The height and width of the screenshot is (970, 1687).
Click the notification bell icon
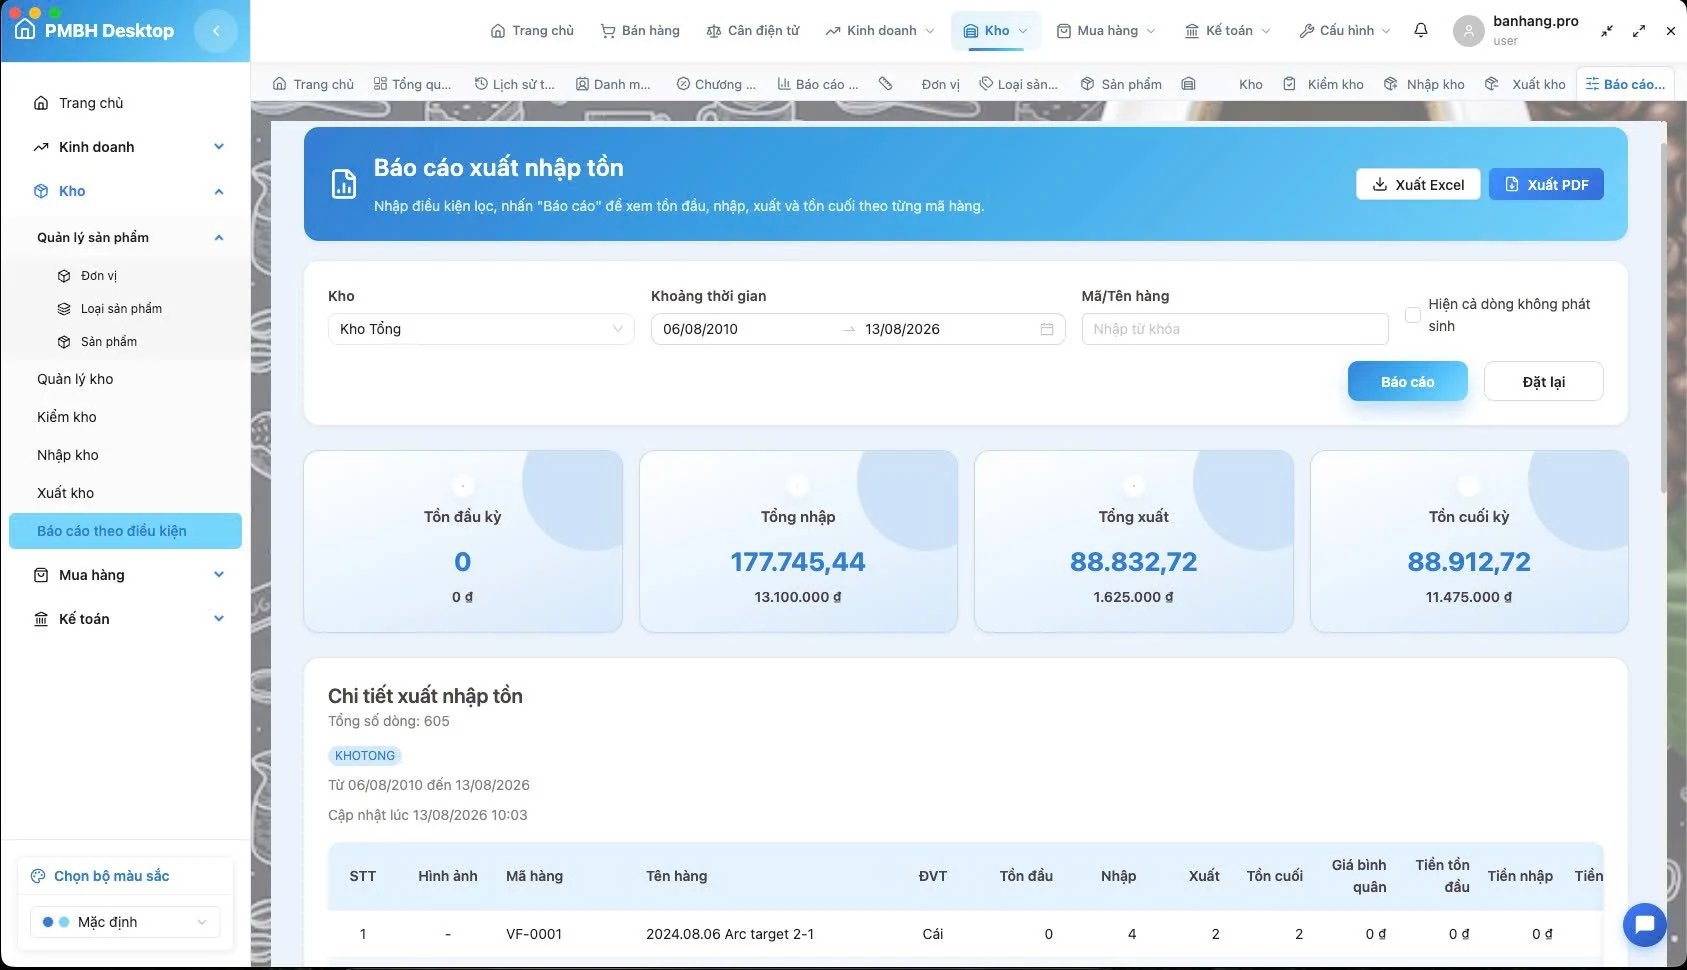(x=1420, y=30)
